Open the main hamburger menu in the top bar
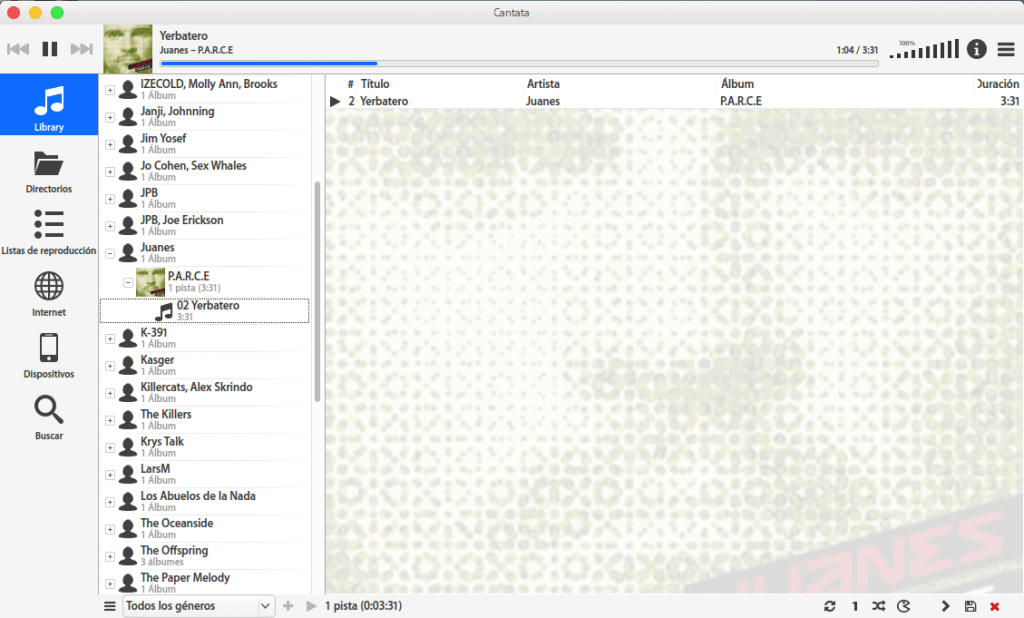 (1006, 49)
